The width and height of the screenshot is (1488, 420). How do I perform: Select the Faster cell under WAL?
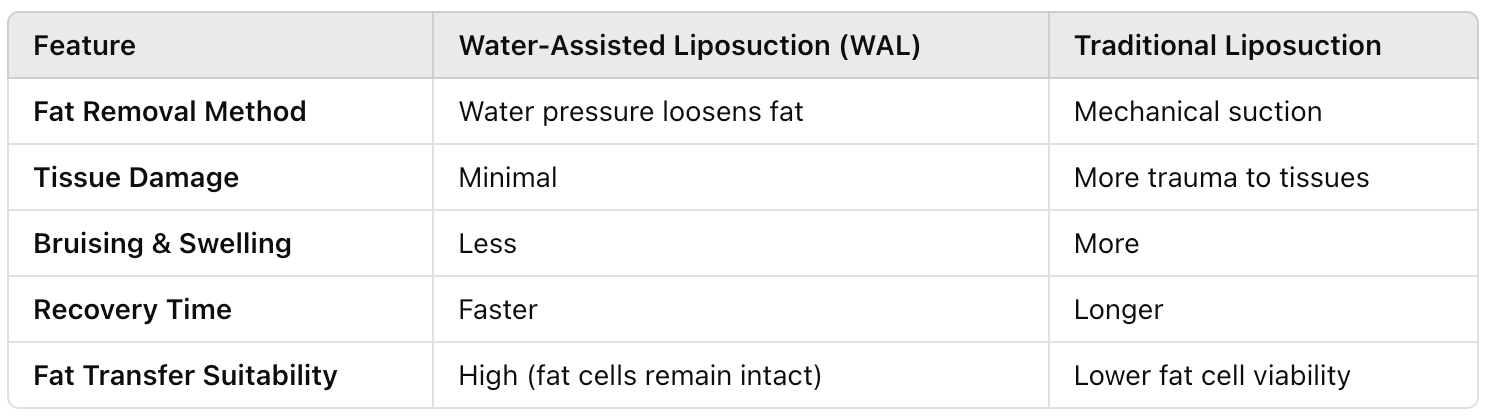click(x=498, y=310)
